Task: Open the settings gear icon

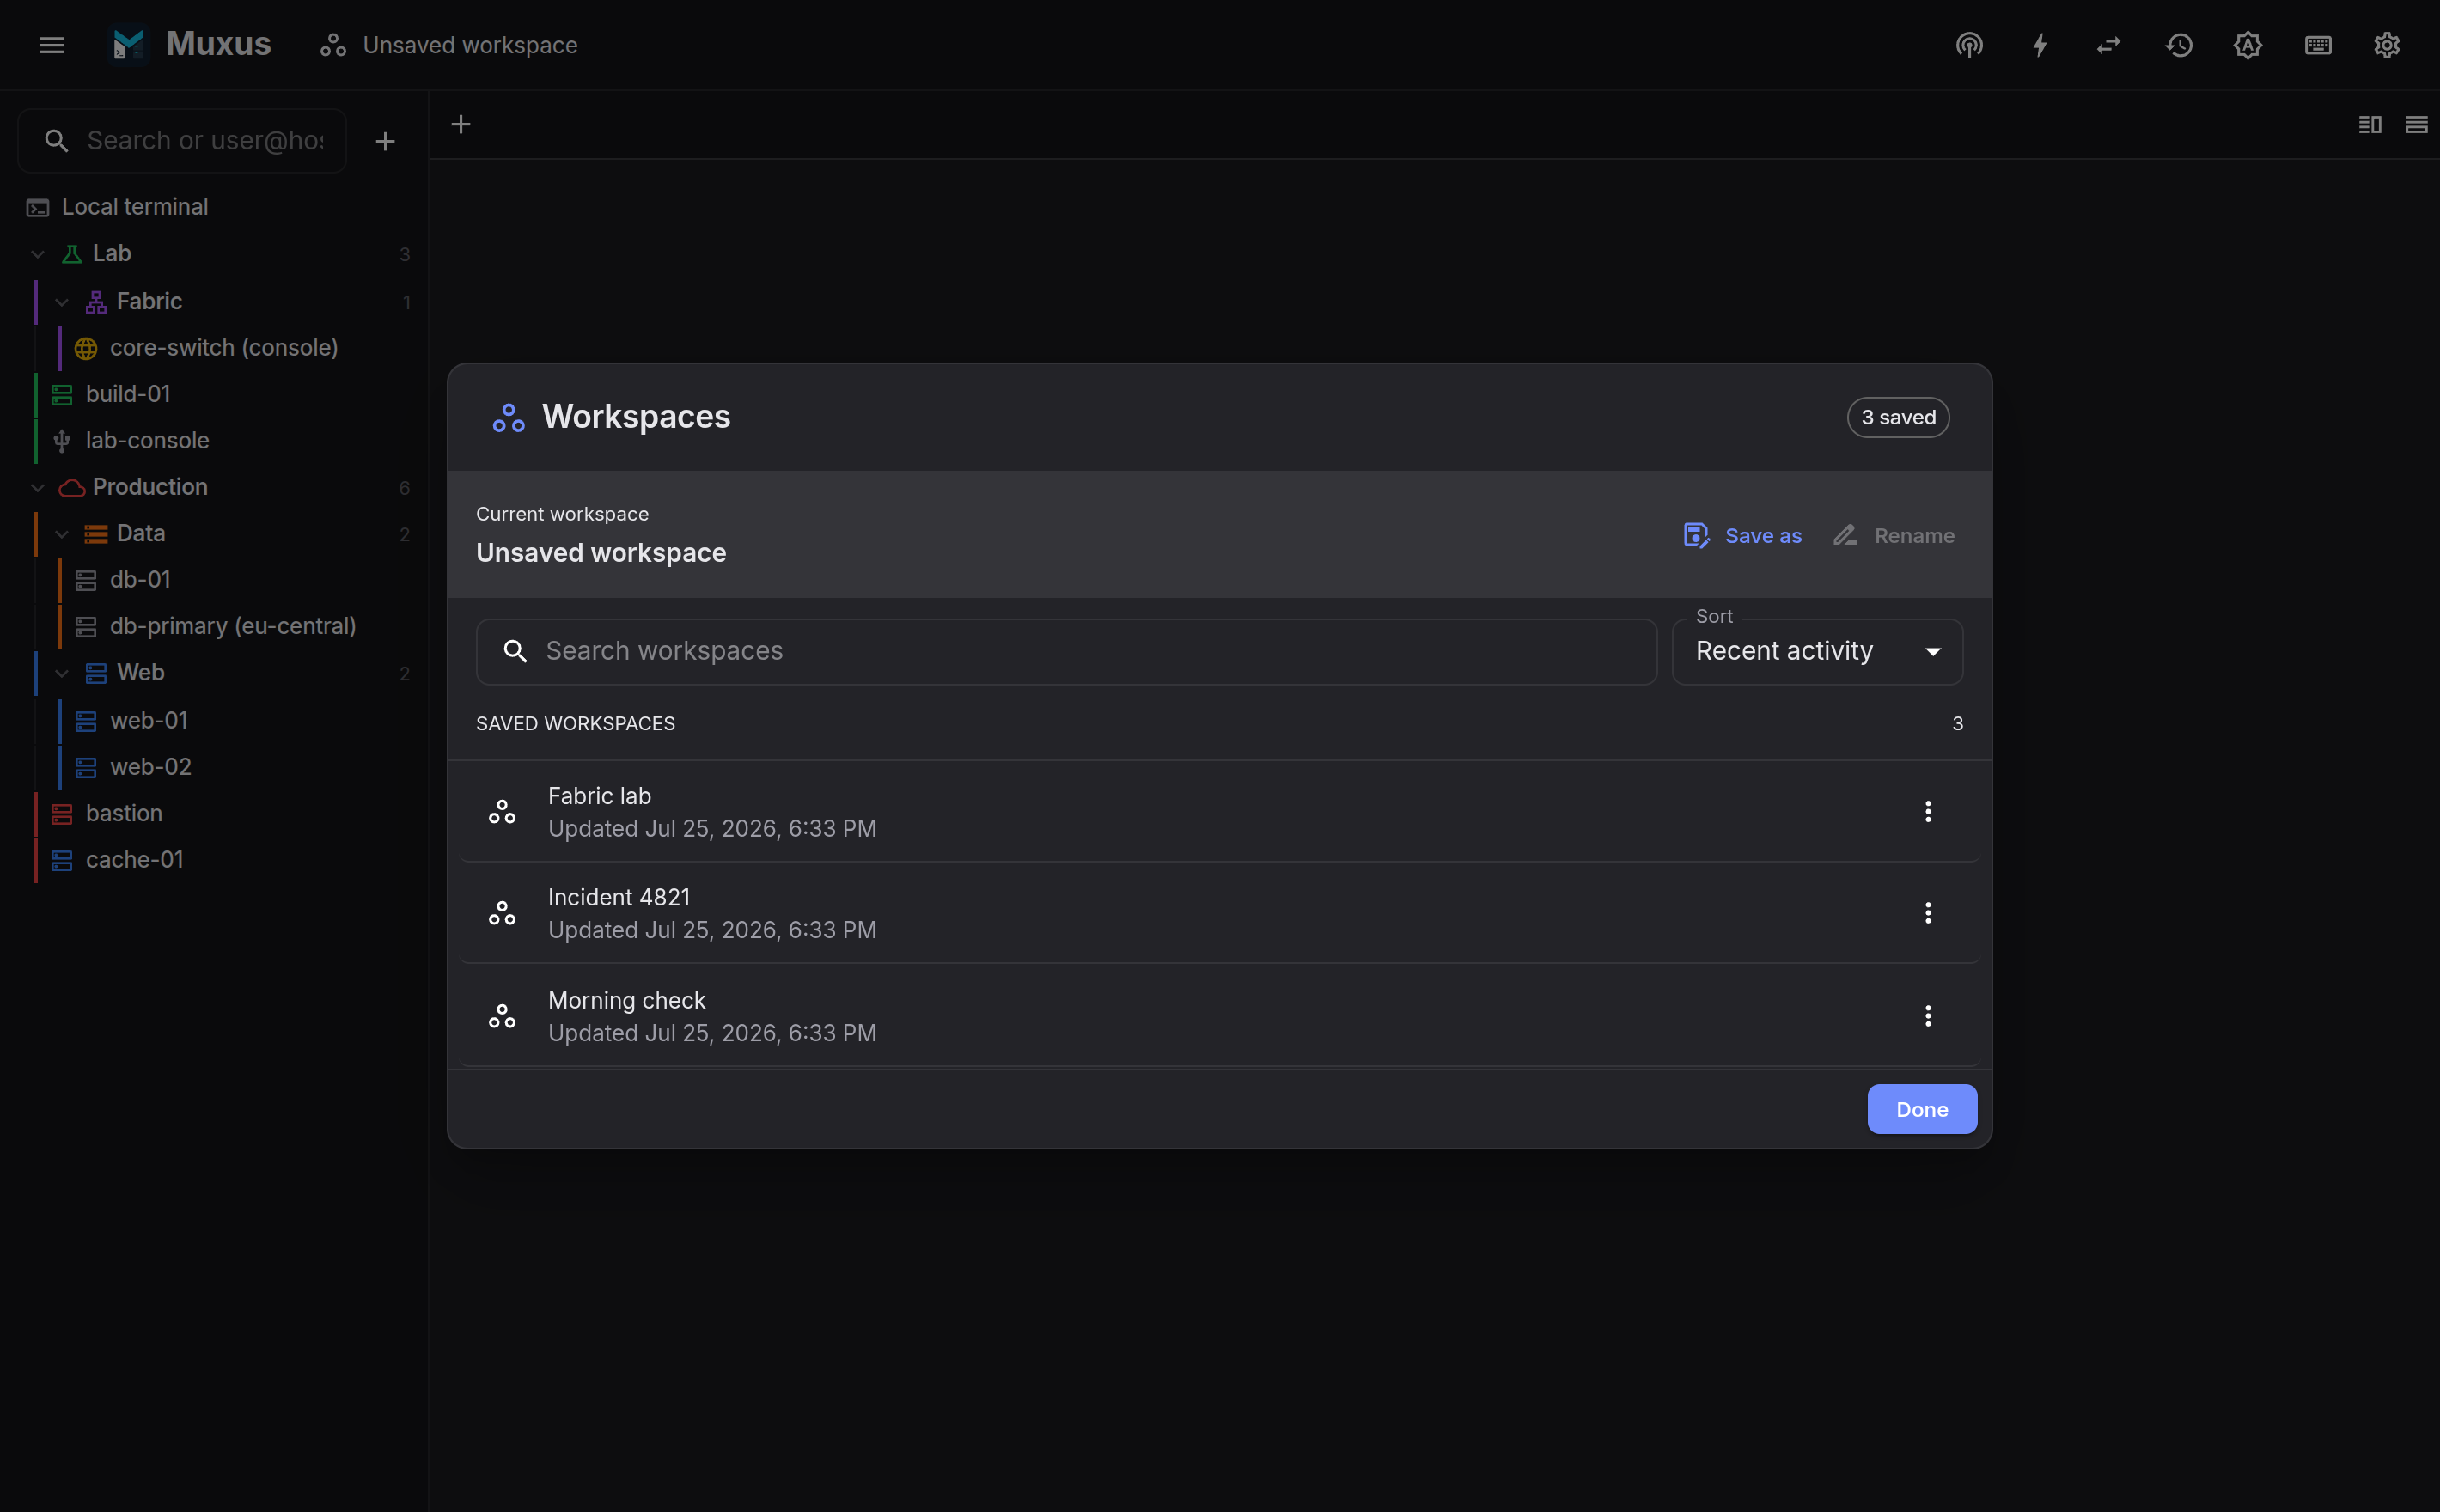Action: tap(2387, 45)
